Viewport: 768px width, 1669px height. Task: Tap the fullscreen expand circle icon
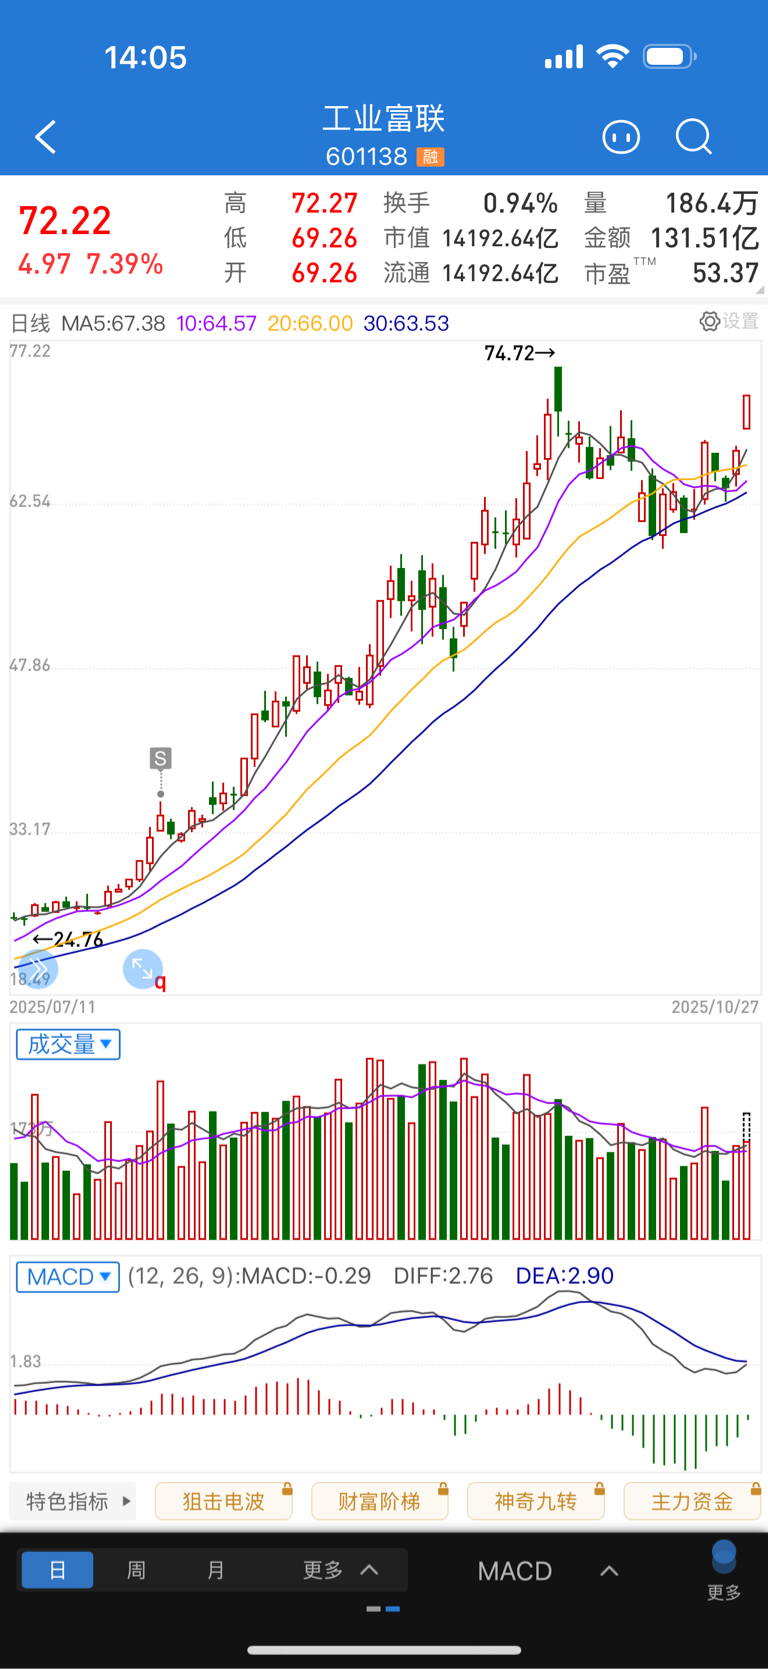coord(143,969)
